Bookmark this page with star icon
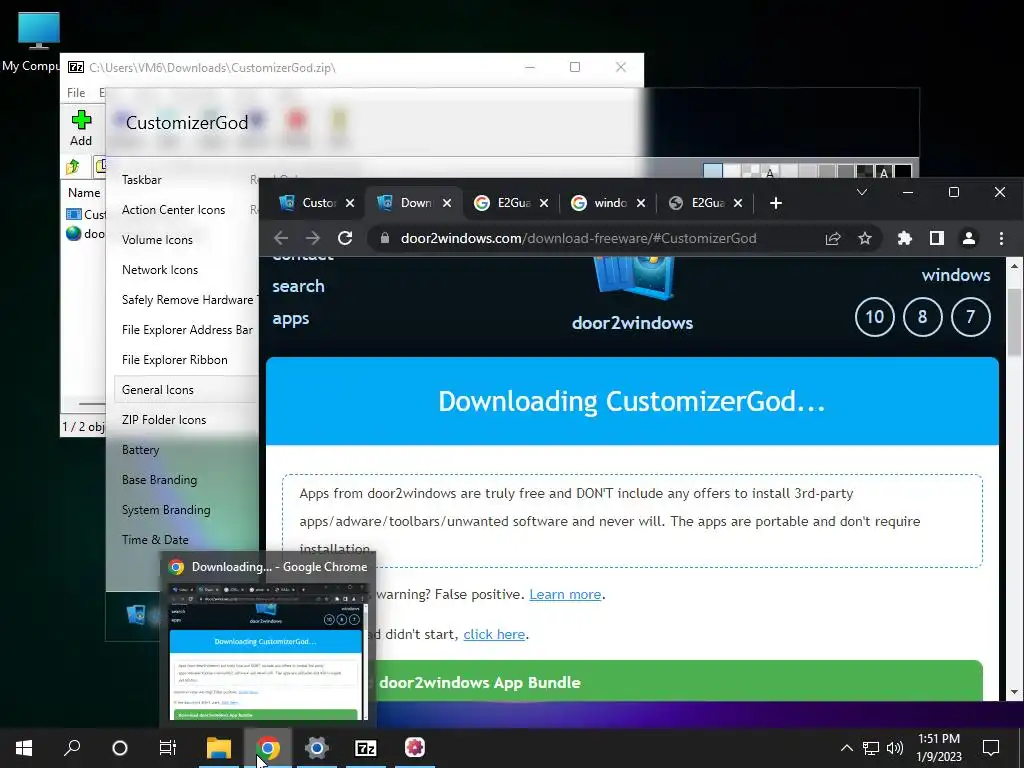 point(865,238)
